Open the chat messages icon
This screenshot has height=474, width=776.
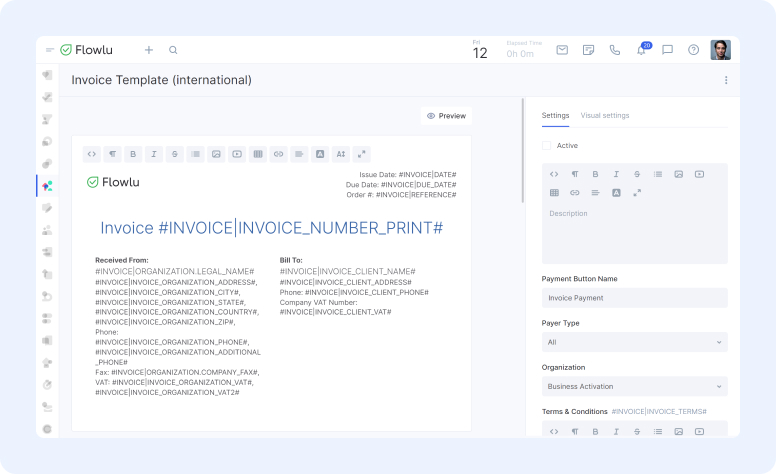click(668, 50)
